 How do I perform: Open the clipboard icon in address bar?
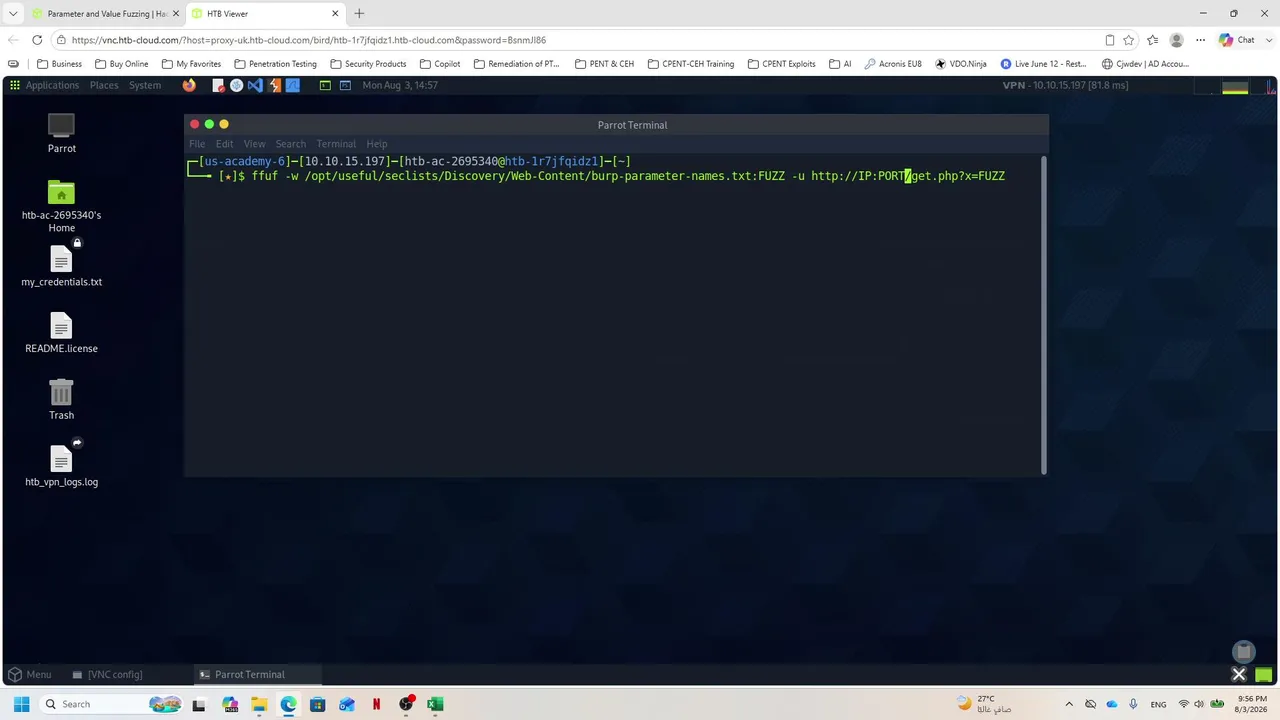[x=1110, y=40]
